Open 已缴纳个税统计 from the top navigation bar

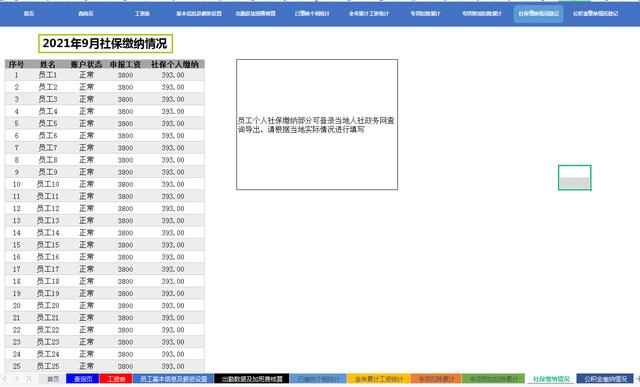312,13
